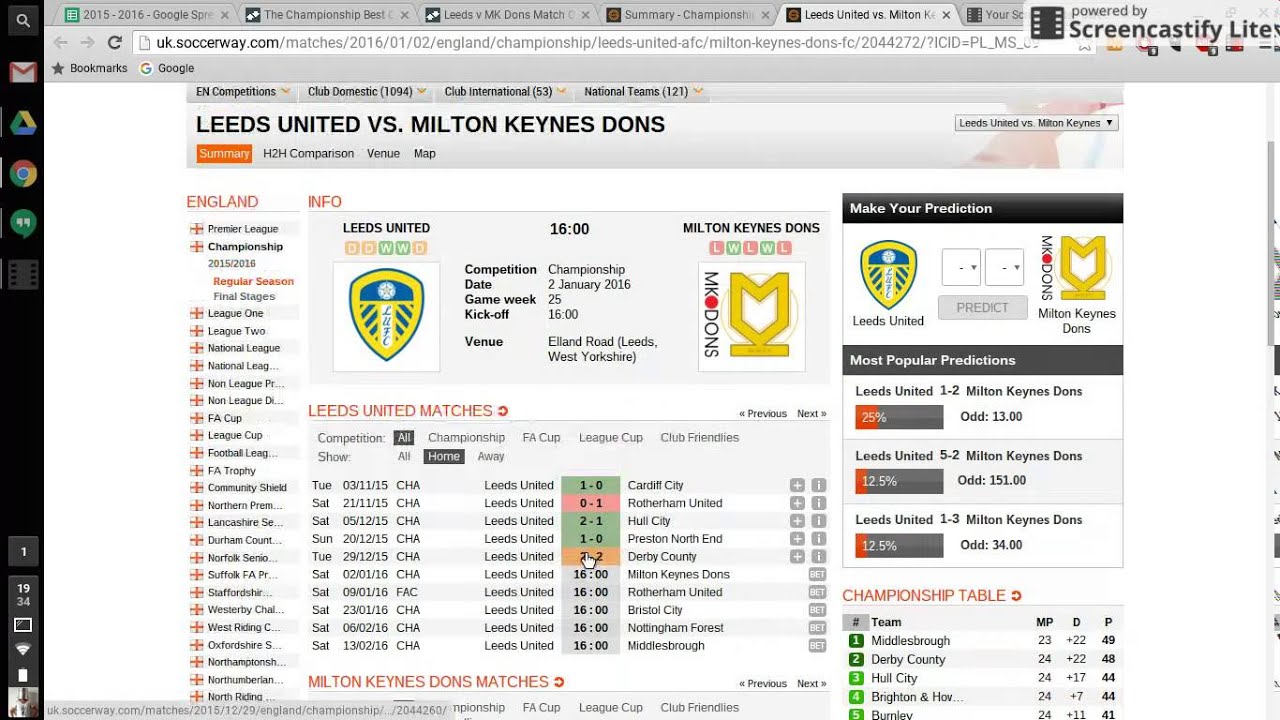Image resolution: width=1280 pixels, height=720 pixels.
Task: Expand details plus icon for Rotherham United 0-1 match
Action: 797,503
